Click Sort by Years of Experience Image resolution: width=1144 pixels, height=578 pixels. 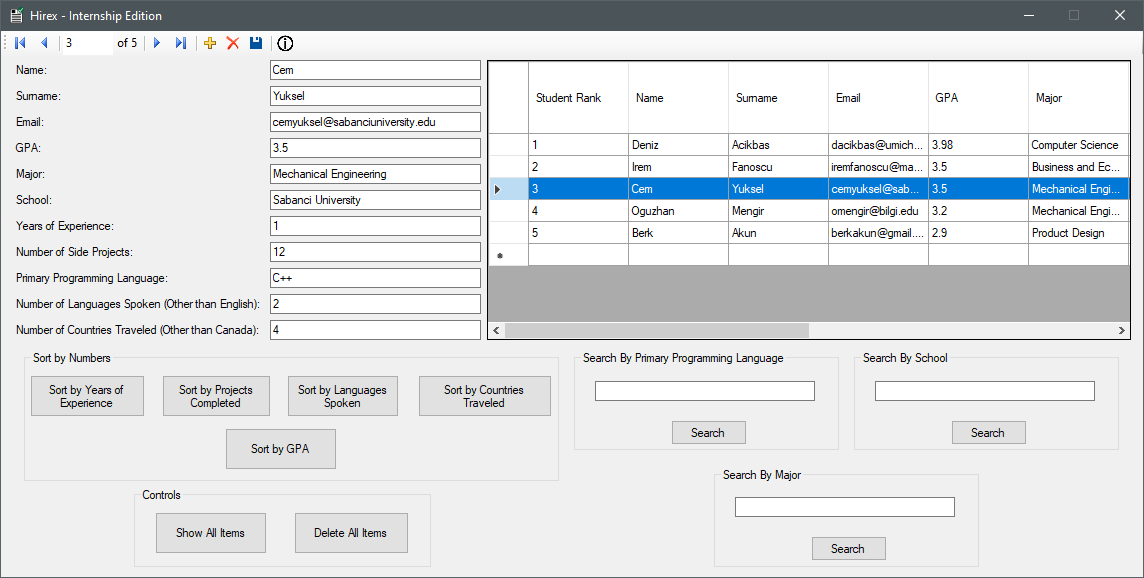tap(87, 396)
